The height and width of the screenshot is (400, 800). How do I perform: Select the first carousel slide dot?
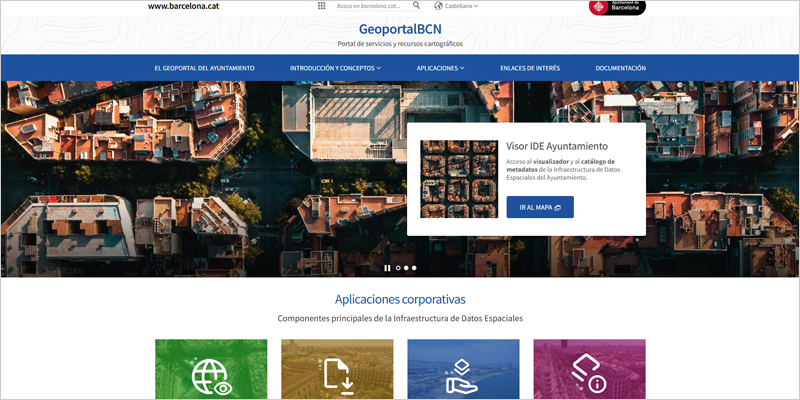coord(398,267)
